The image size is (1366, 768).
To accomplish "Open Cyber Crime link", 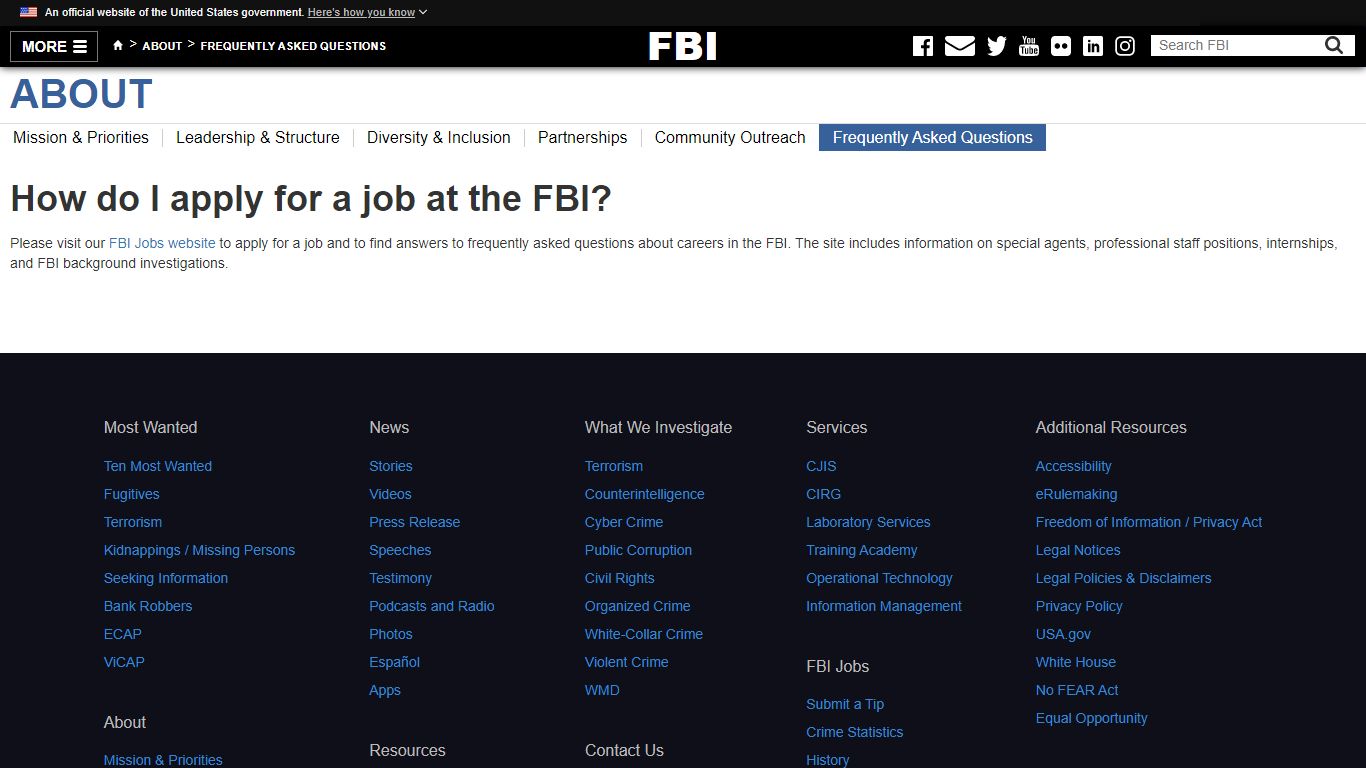I will coord(624,522).
